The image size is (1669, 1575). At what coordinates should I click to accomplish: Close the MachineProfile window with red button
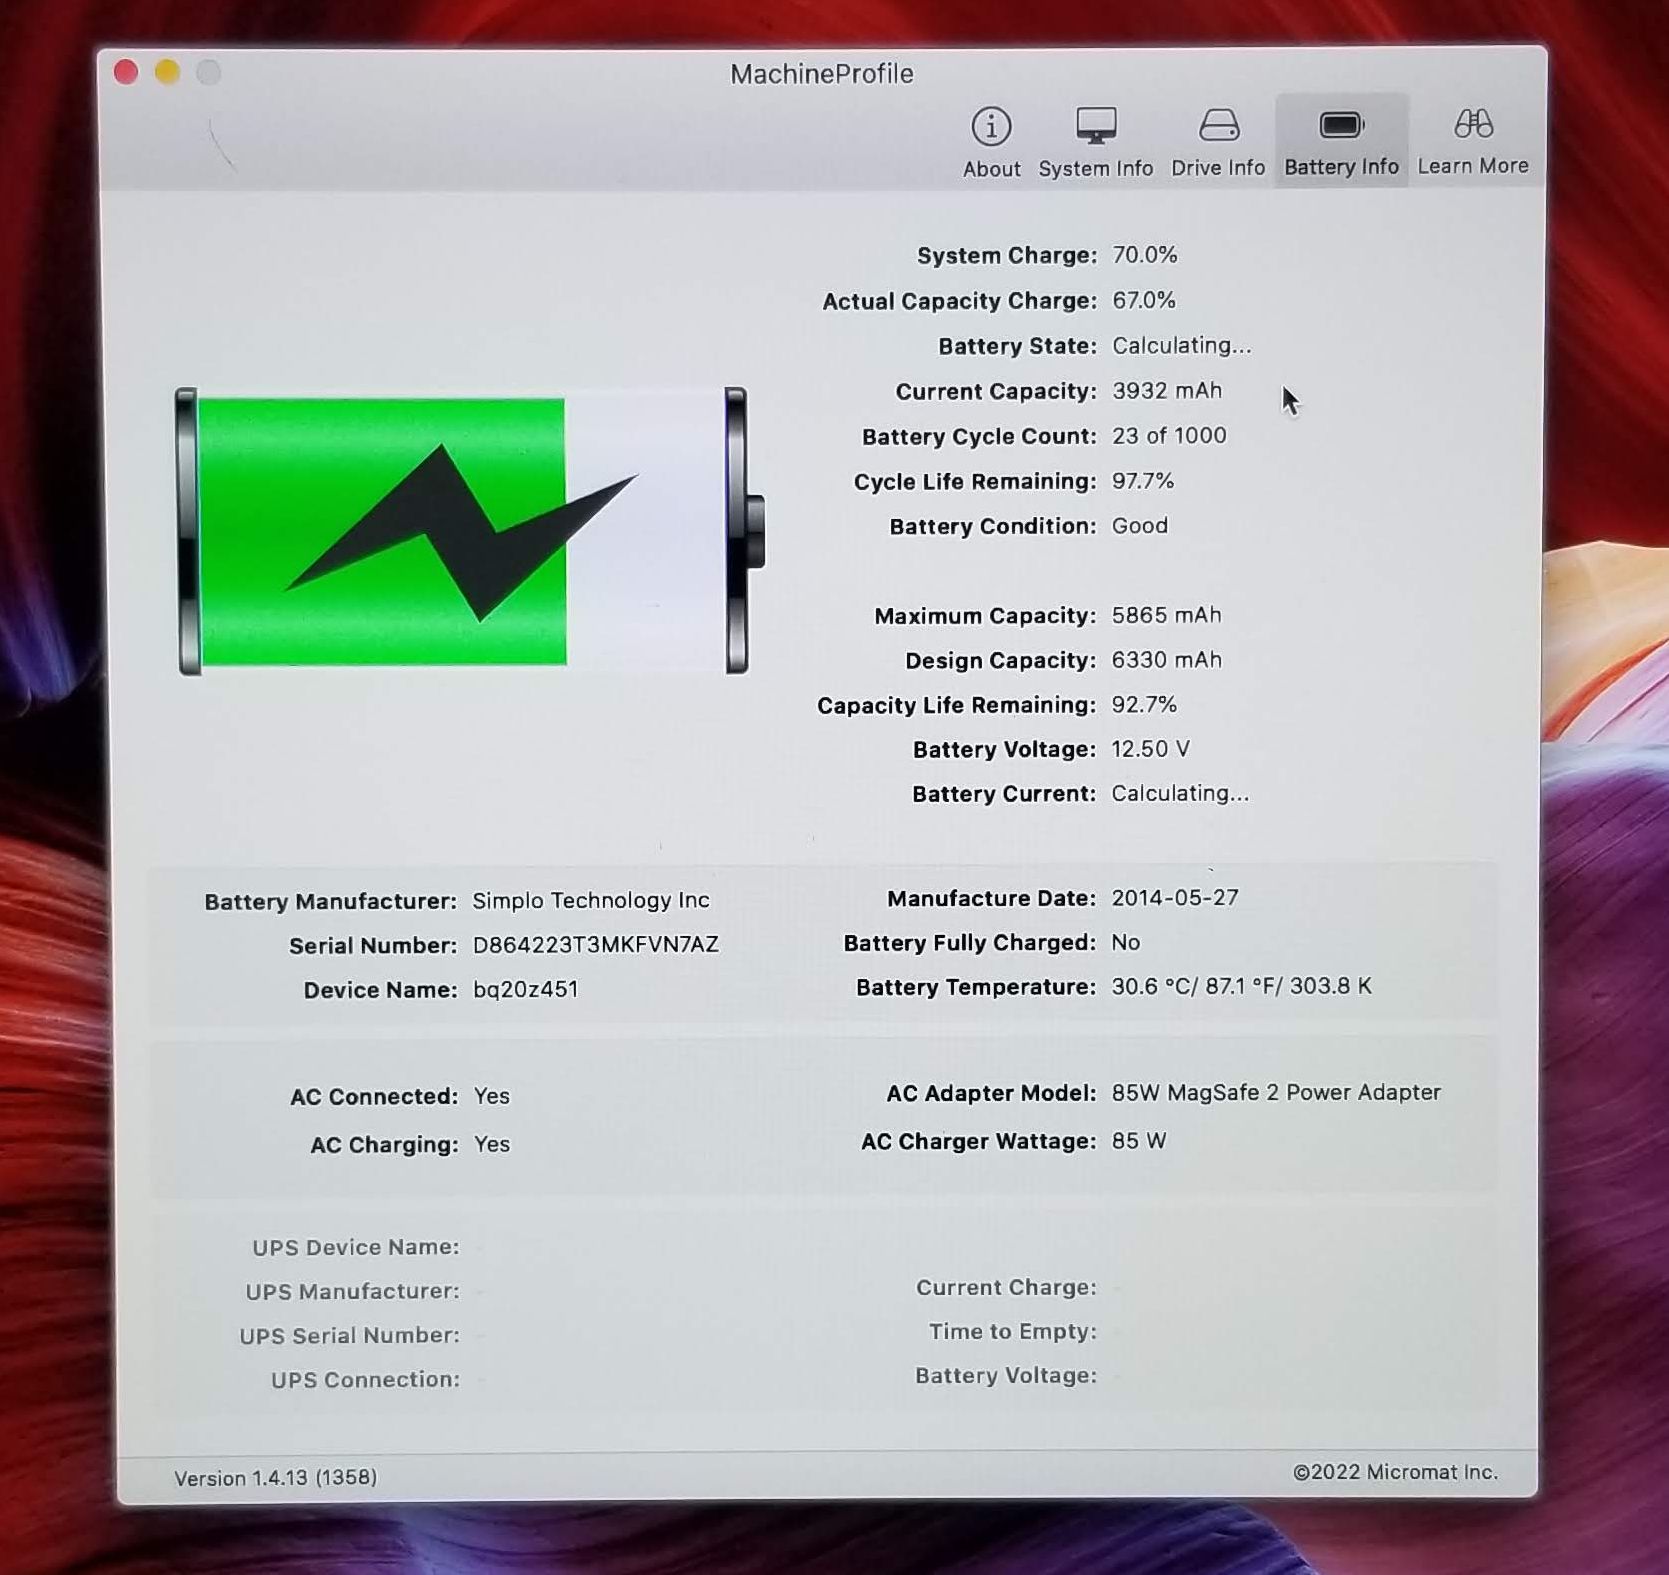[x=126, y=73]
